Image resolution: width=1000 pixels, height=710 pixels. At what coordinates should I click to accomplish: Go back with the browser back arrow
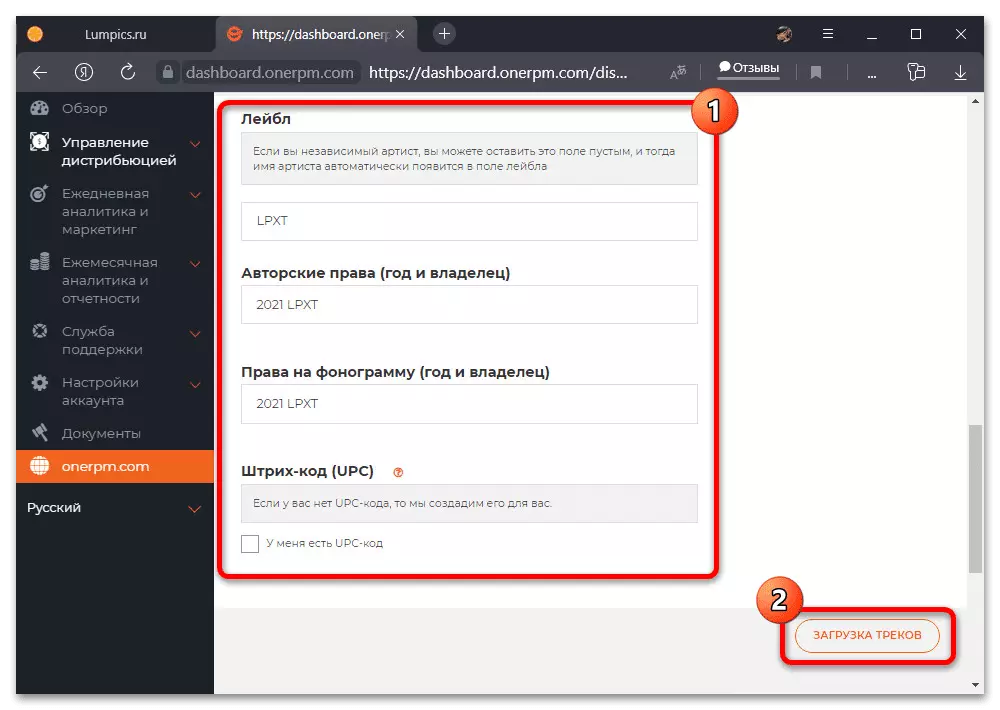point(40,72)
